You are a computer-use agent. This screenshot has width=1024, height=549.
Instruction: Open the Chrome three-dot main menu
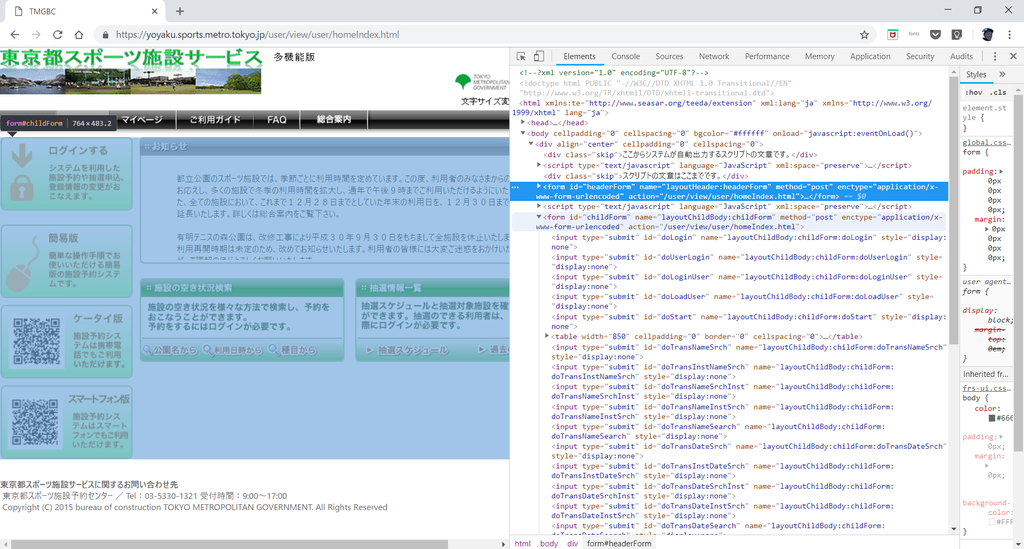pyautogui.click(x=1010, y=35)
